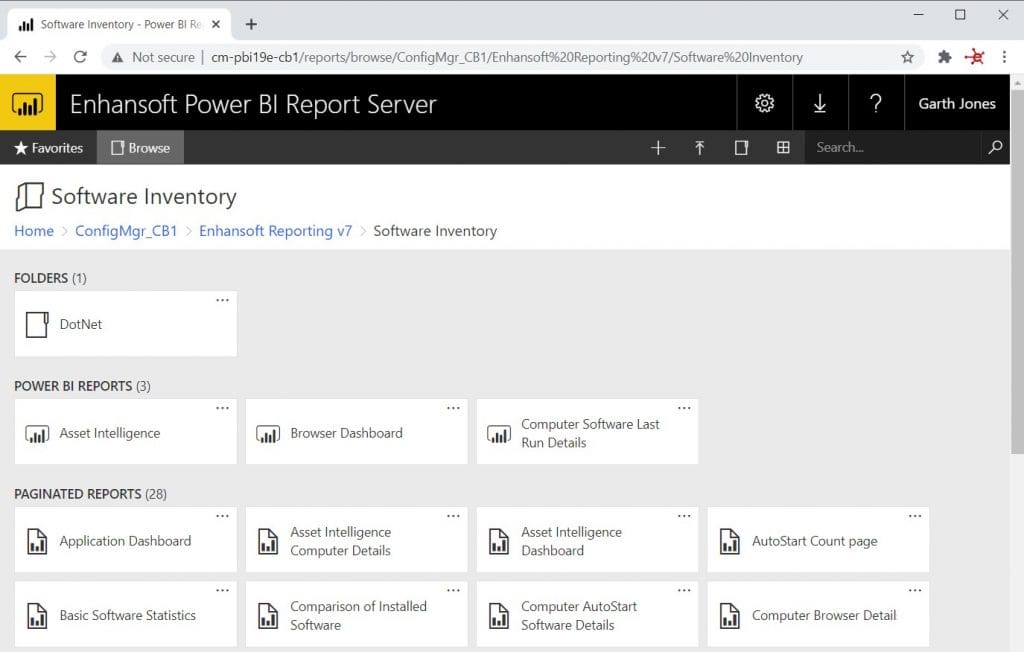Viewport: 1024px width, 652px height.
Task: Click the Basic Software Statistics report icon
Action: click(37, 615)
